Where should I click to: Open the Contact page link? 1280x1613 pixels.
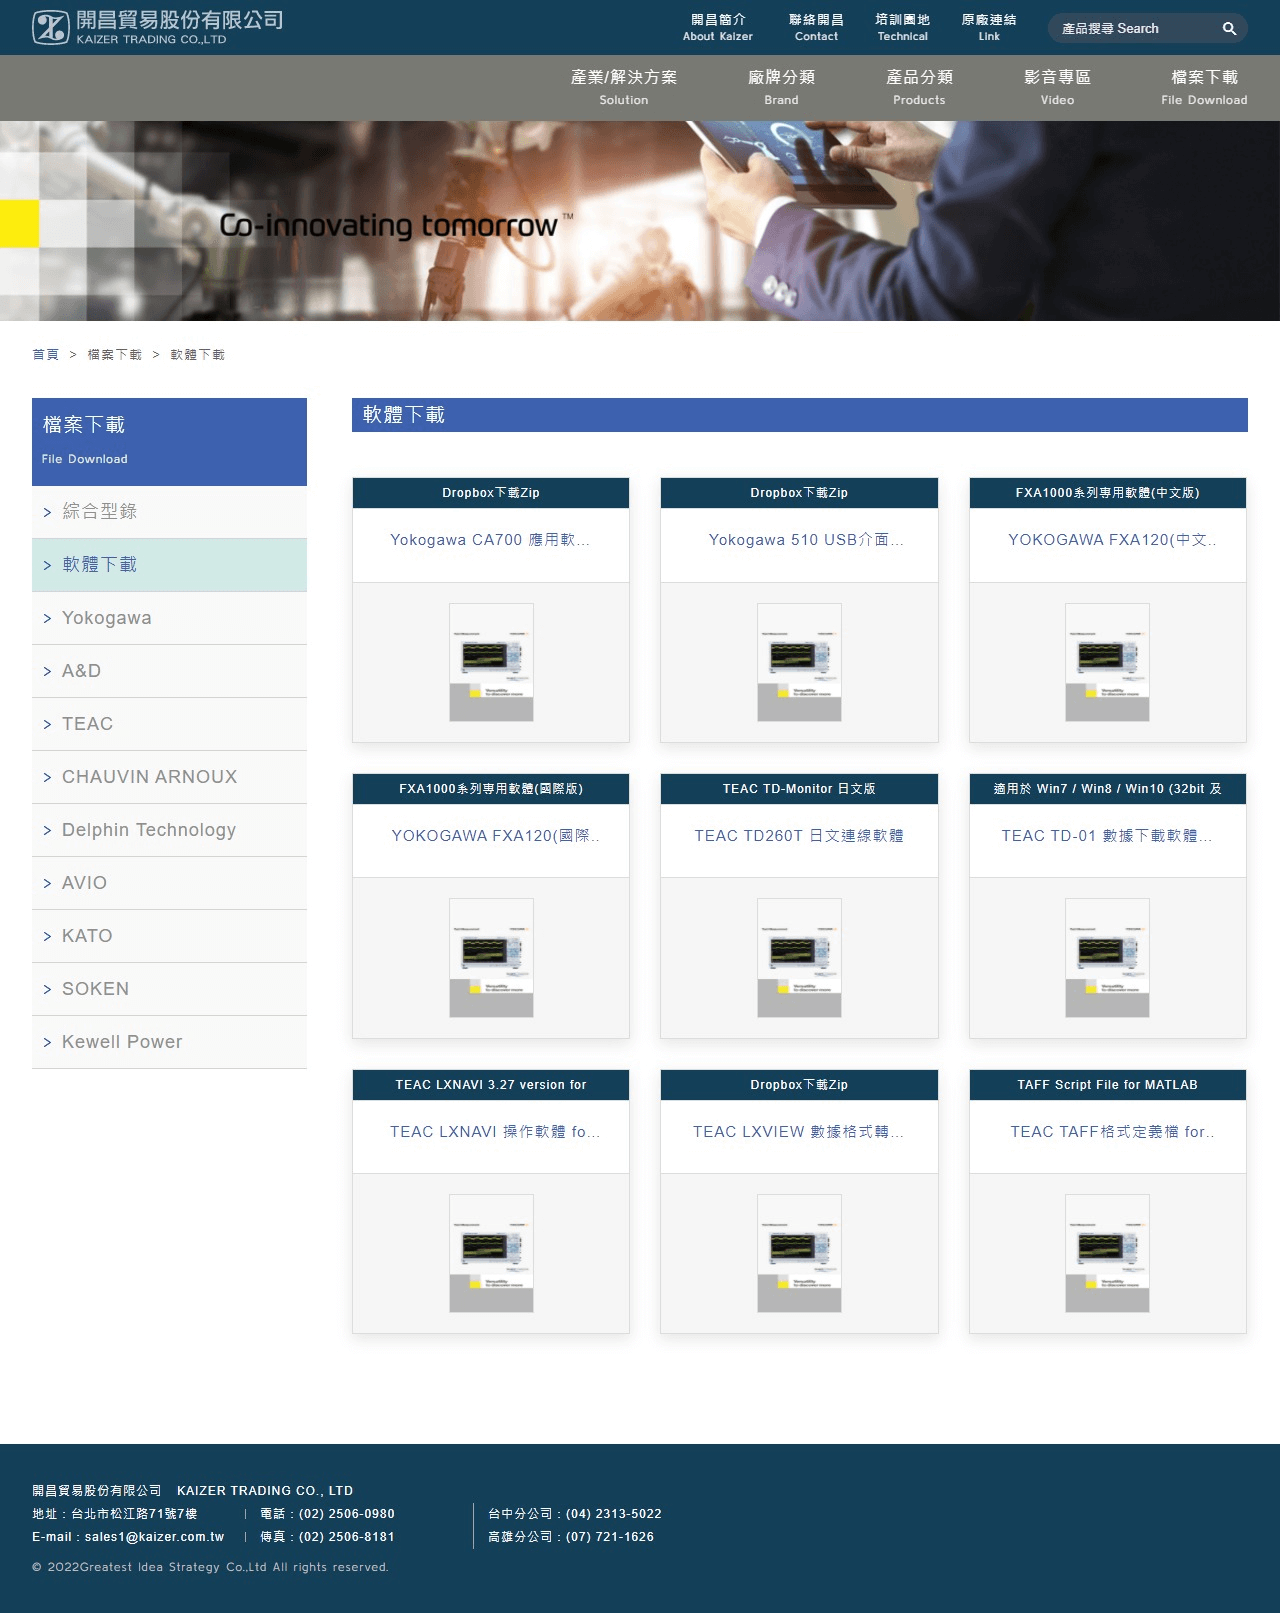(816, 28)
